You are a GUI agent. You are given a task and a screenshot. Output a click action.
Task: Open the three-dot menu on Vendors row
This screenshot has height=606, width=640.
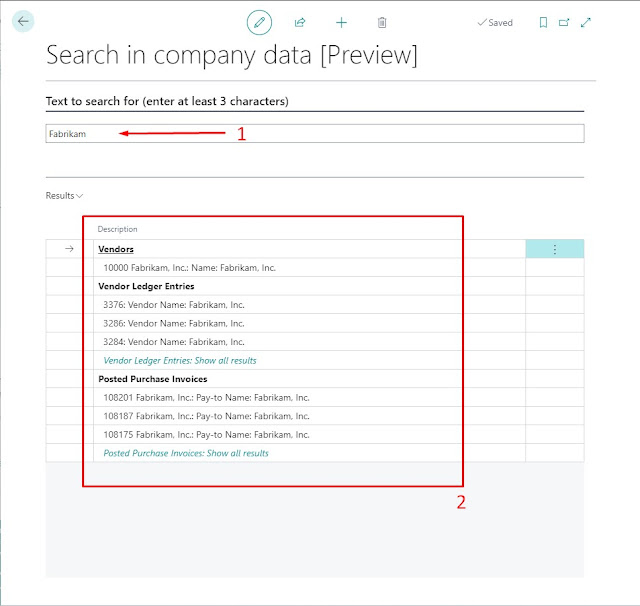(x=555, y=249)
